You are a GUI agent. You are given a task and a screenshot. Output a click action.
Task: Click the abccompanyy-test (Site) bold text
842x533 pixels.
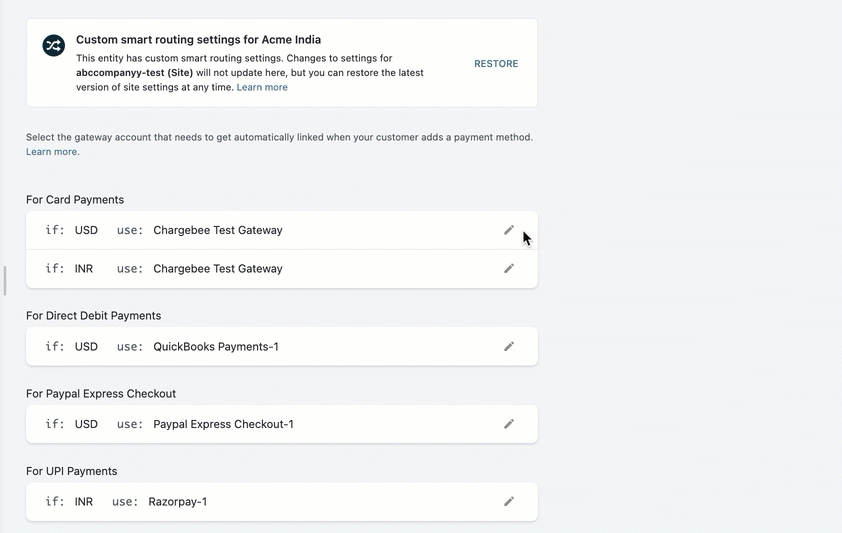click(133, 73)
